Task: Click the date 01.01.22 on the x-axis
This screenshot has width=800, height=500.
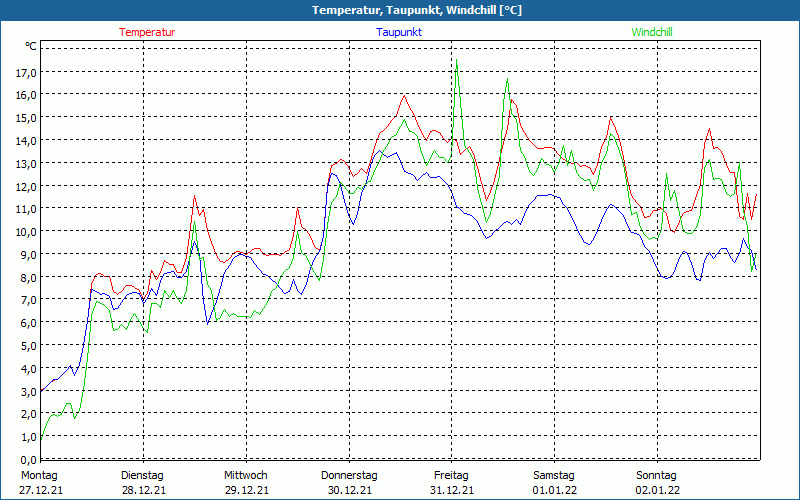Action: coord(554,490)
